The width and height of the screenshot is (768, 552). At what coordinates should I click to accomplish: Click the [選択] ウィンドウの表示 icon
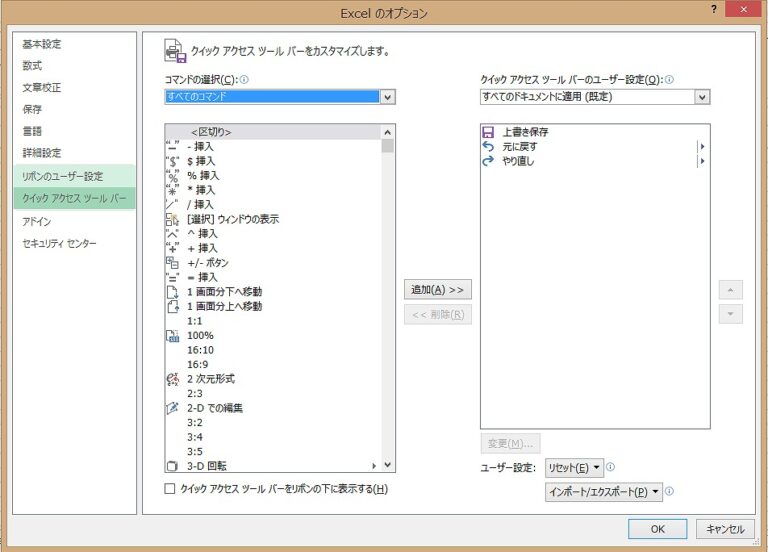[x=172, y=219]
